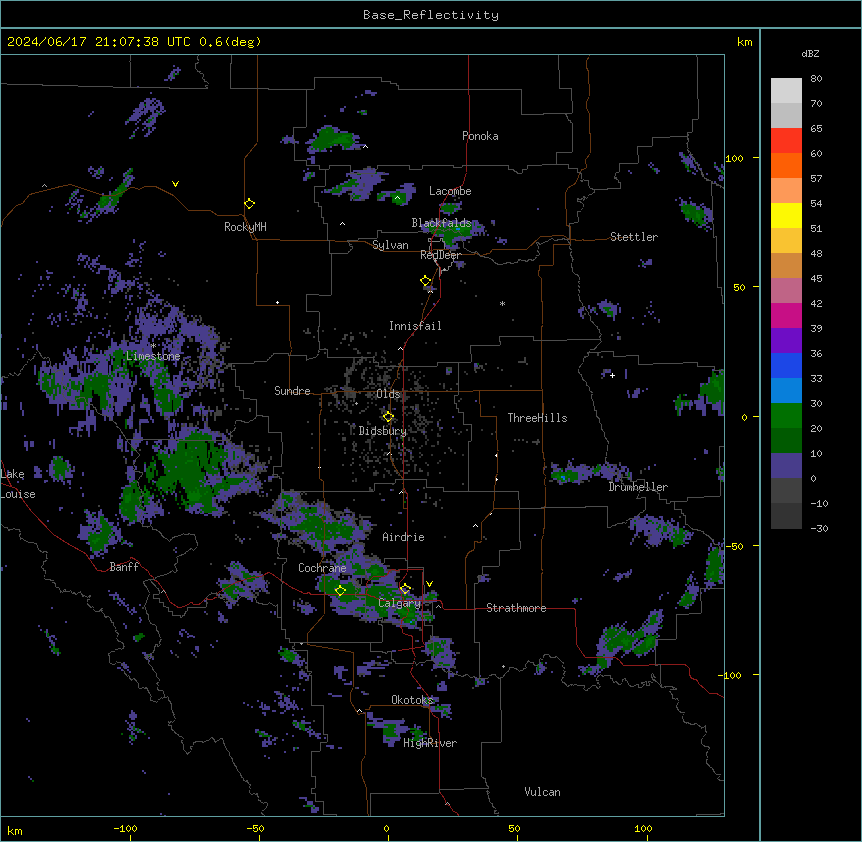Click the dBZ legend value -30

tap(819, 529)
